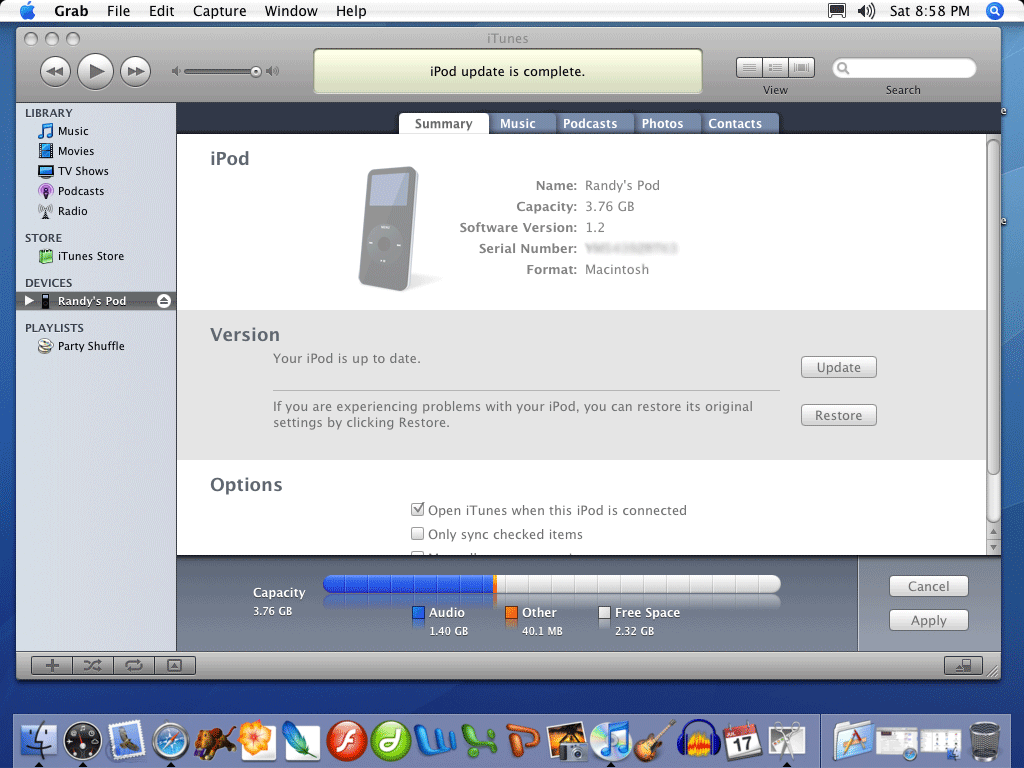Switch to list view button
Viewport: 1024px width, 768px height.
749,67
